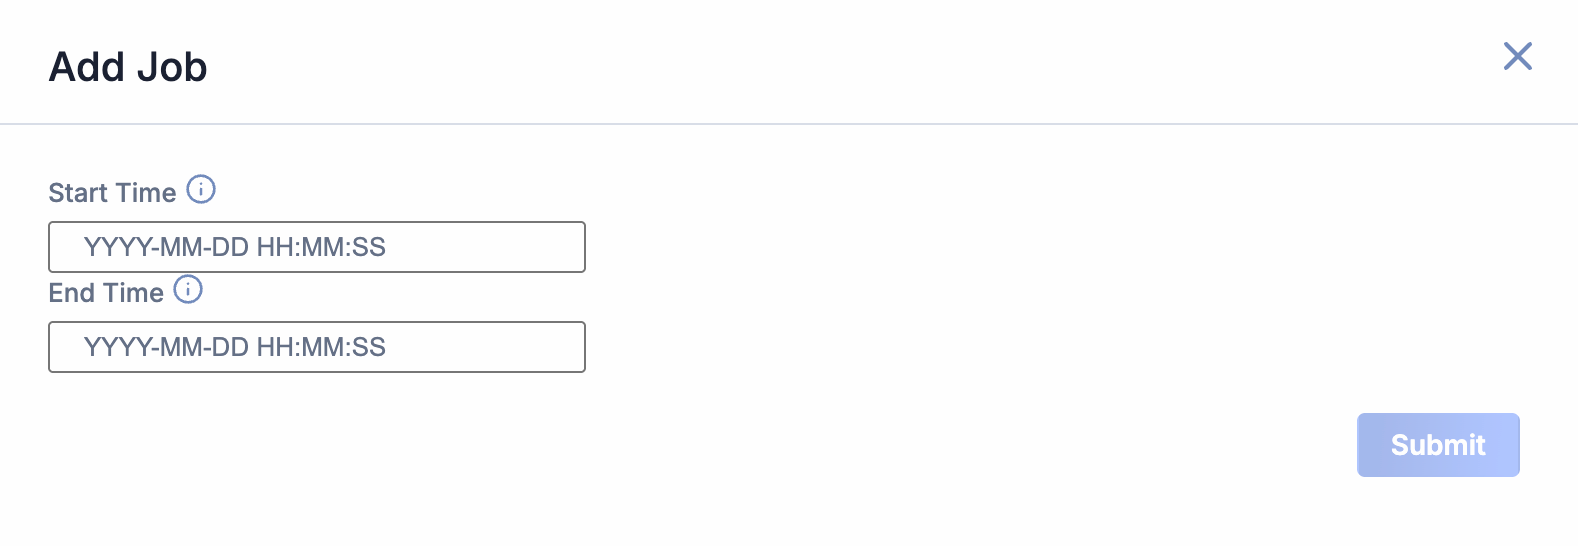Close the Add Job dialog
This screenshot has height=546, width=1578.
point(1517,56)
